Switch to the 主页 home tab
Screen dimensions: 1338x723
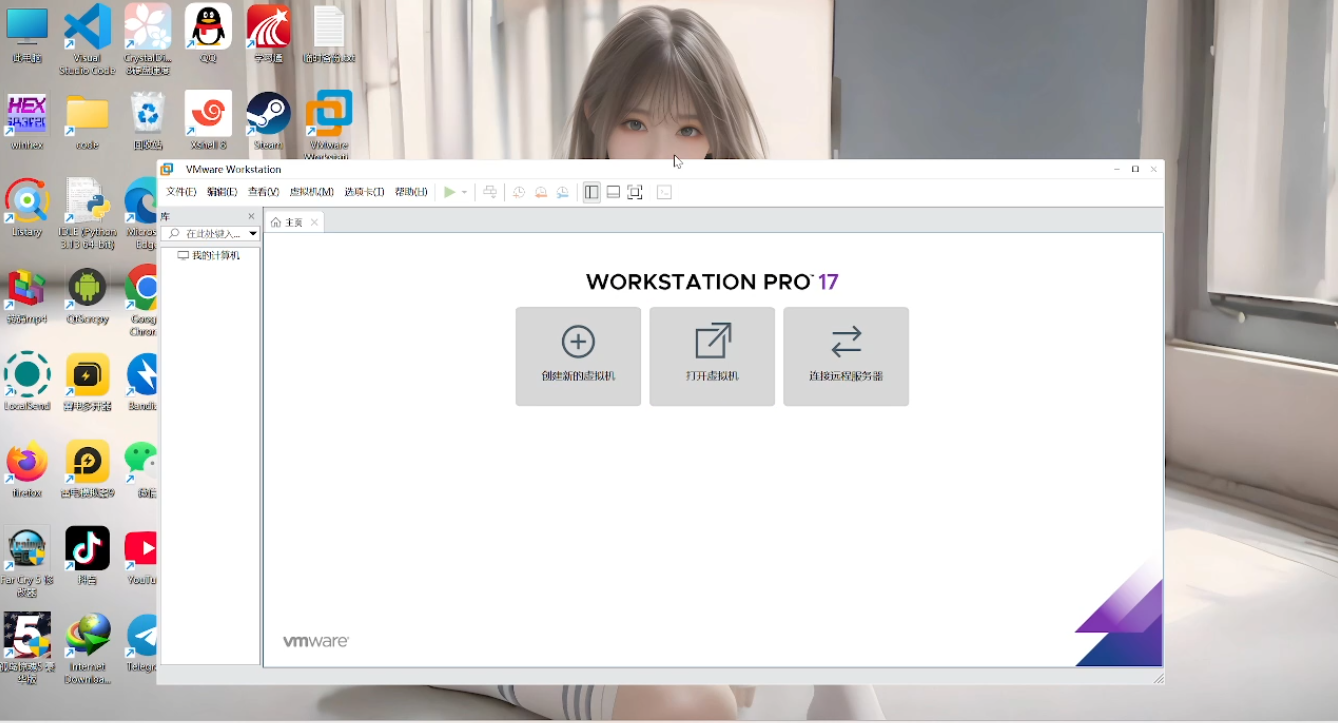287,222
